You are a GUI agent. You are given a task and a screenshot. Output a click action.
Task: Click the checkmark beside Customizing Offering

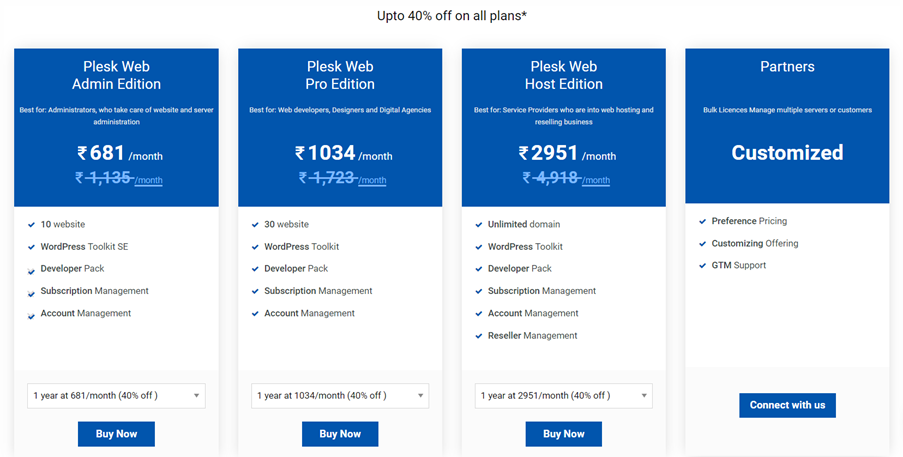click(703, 244)
